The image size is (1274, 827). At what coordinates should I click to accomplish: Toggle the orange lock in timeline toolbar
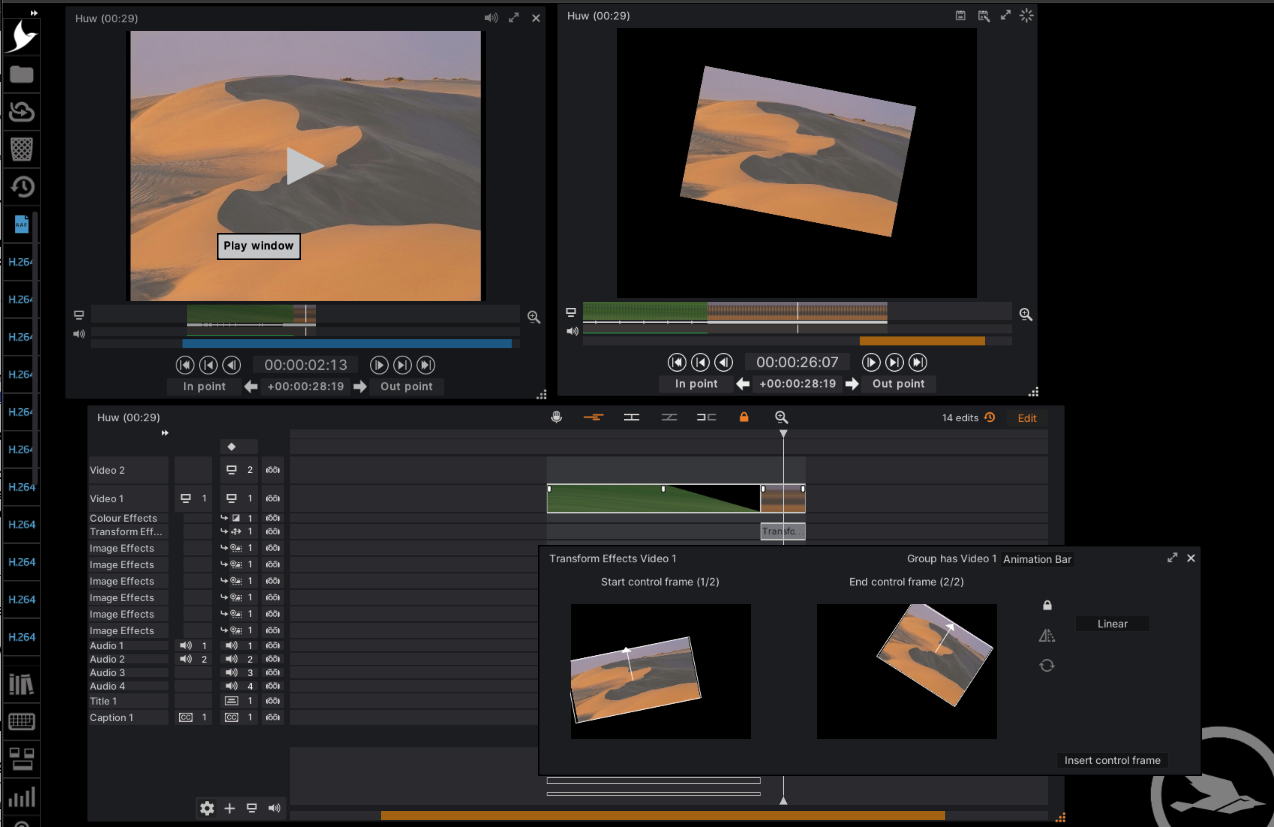743,417
